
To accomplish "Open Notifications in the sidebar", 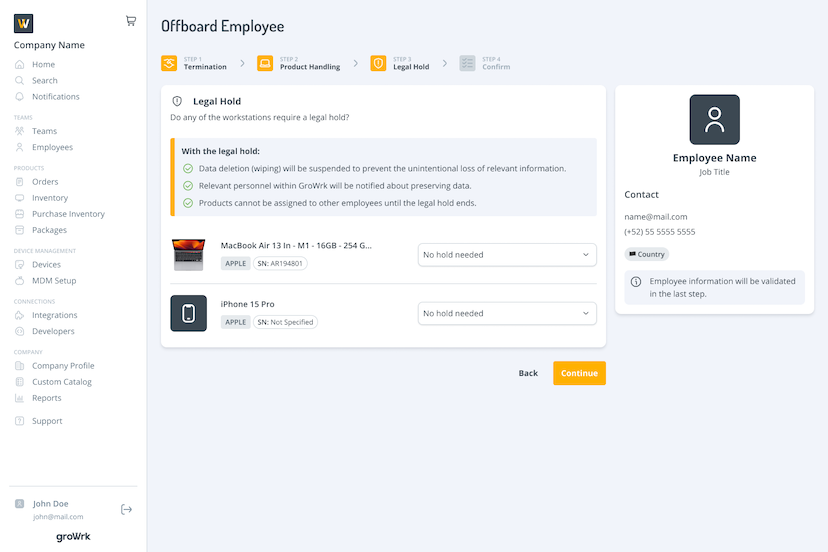I will click(55, 97).
